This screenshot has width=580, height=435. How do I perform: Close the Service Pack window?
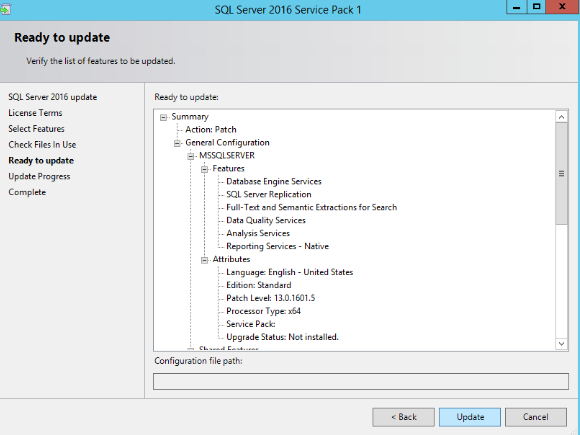tap(562, 7)
